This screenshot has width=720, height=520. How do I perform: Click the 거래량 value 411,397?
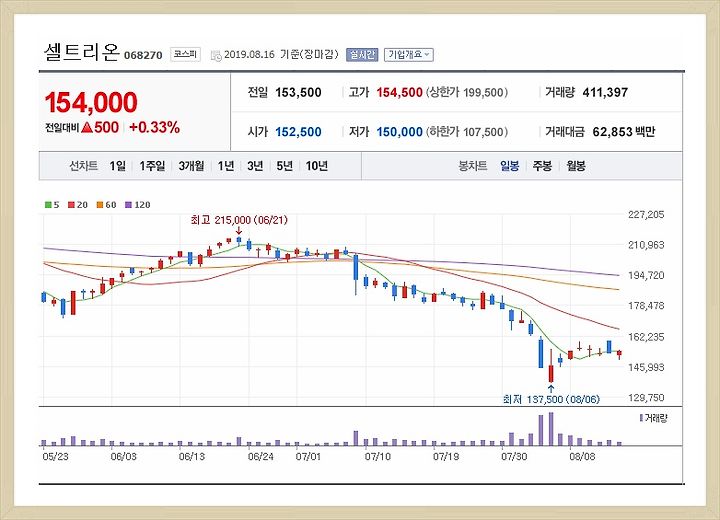click(x=605, y=92)
